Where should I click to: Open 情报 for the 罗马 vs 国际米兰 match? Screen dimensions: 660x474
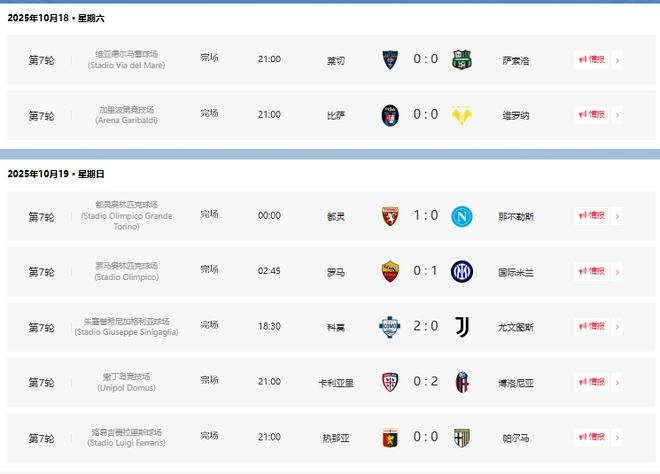pyautogui.click(x=591, y=271)
